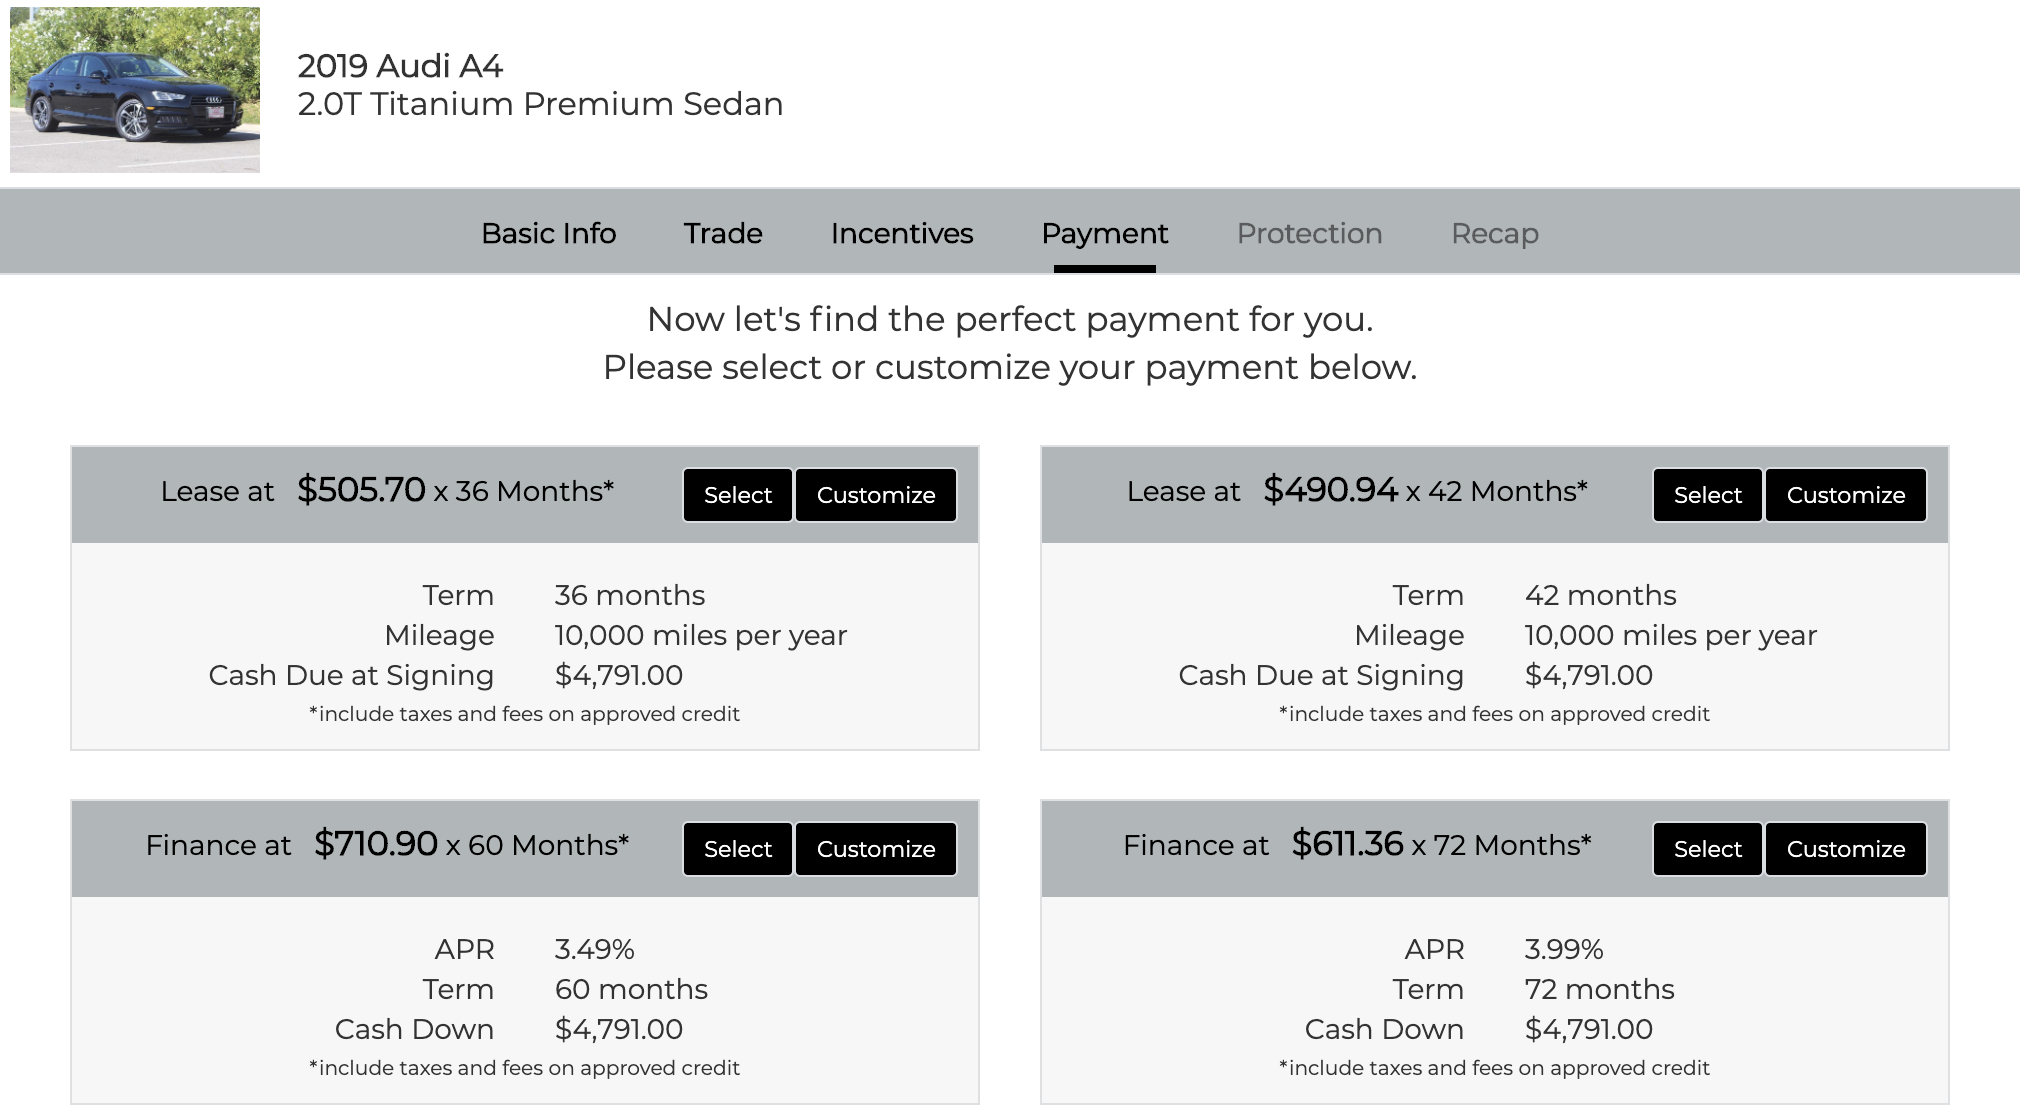This screenshot has width=2020, height=1112.
Task: Click the $490.94 x 42 Months header
Action: [1425, 490]
